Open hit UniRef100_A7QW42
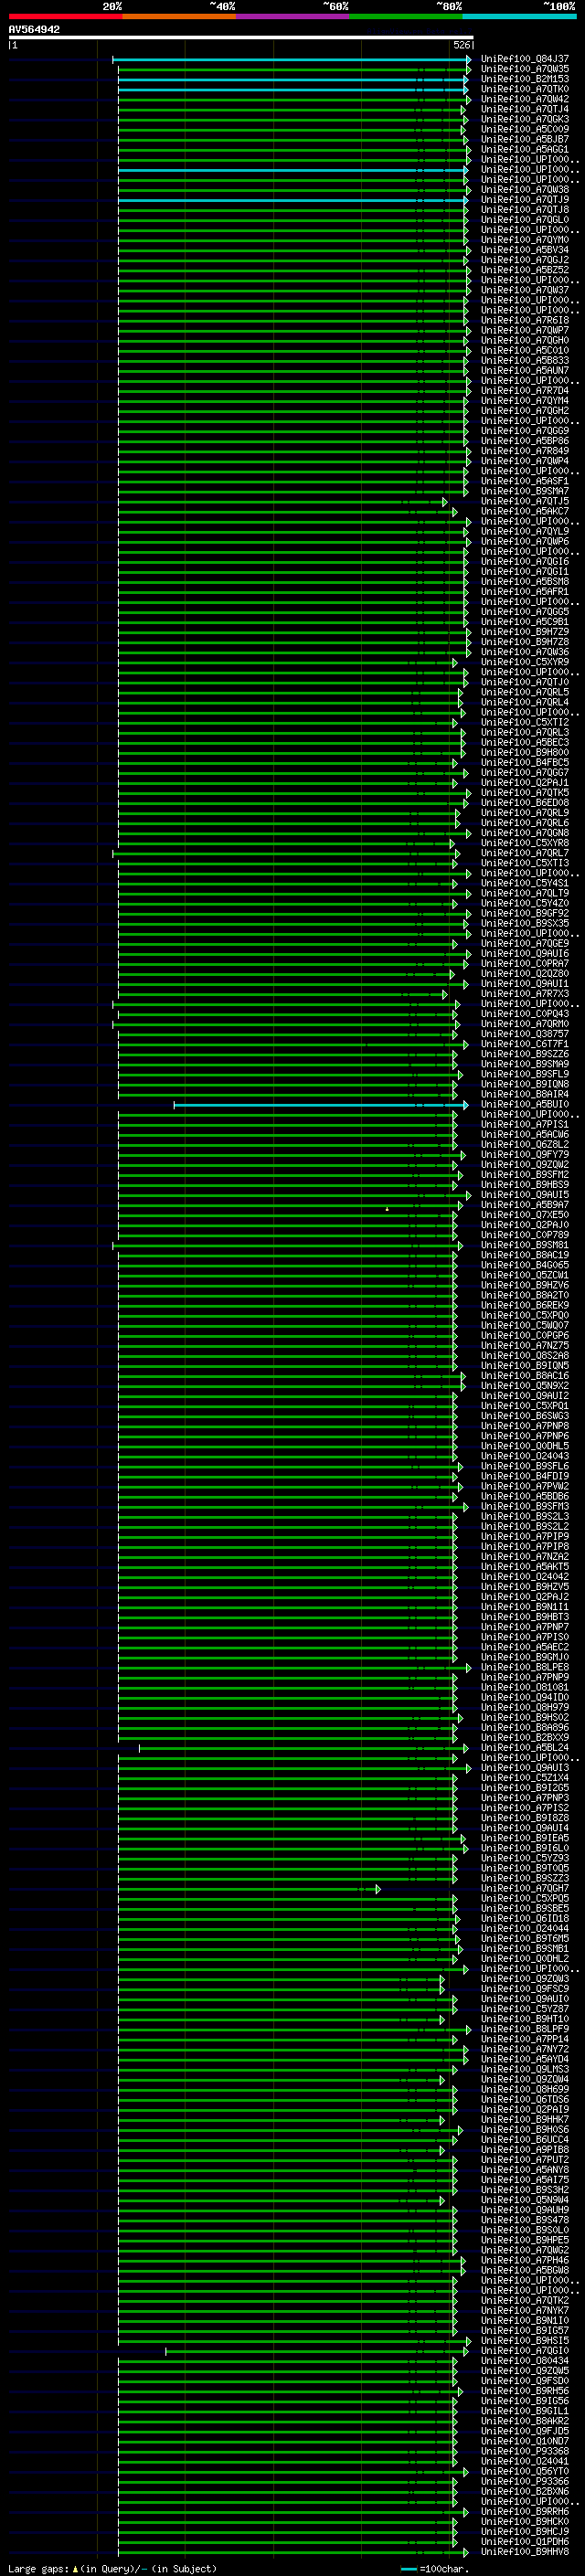Image resolution: width=585 pixels, height=2576 pixels. pyautogui.click(x=524, y=99)
